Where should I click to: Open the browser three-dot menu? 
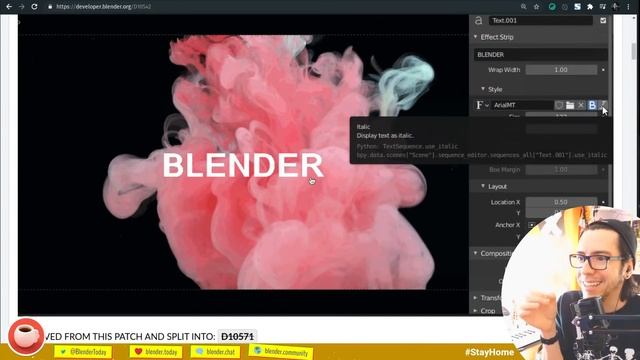click(x=628, y=7)
